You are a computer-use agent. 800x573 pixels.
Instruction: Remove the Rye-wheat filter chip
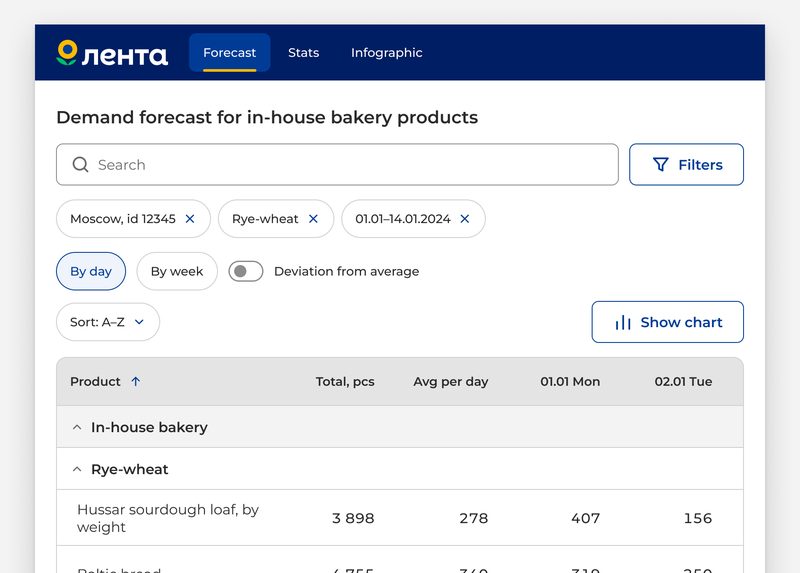pyautogui.click(x=313, y=218)
